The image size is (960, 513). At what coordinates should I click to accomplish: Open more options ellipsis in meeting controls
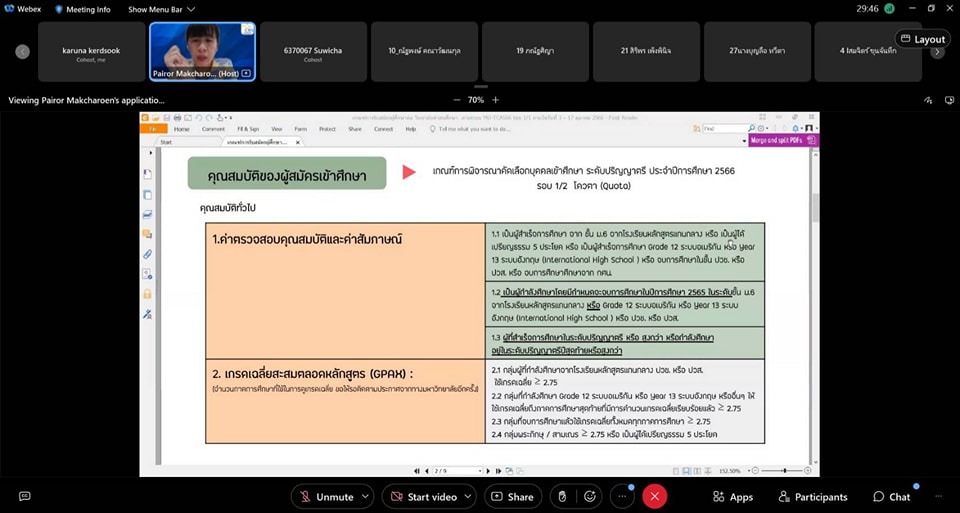622,496
